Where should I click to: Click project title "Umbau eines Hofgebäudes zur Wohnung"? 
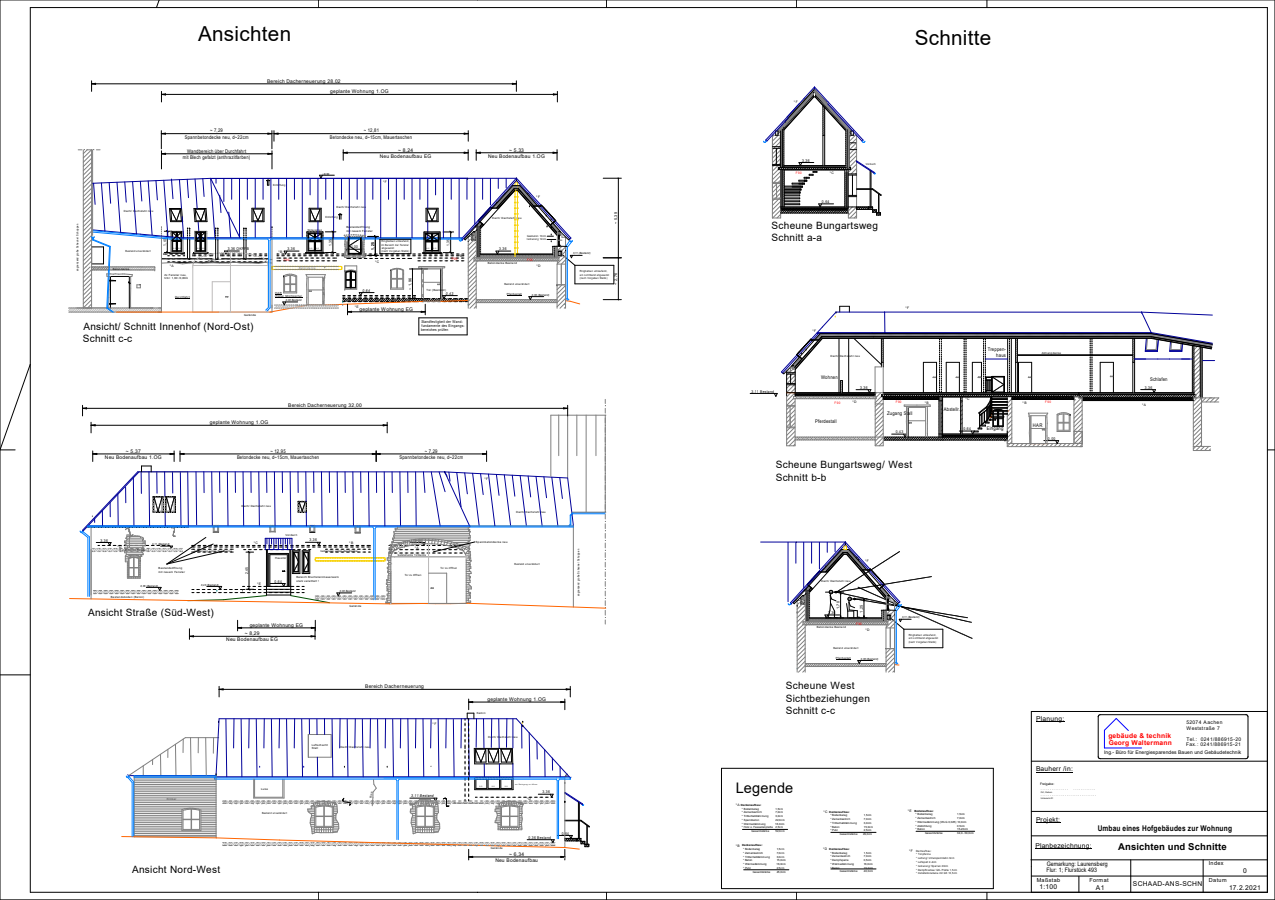(1164, 828)
